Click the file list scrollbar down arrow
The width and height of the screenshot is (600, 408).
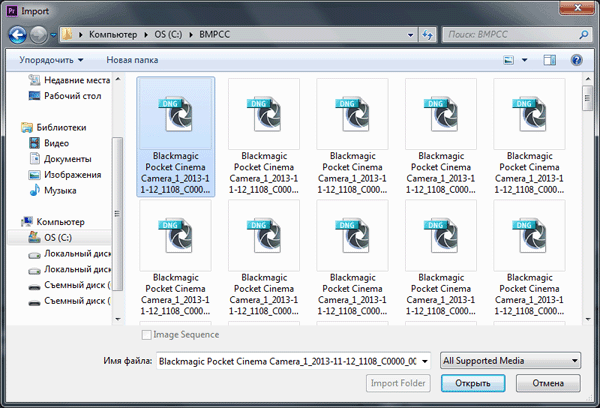coord(588,319)
